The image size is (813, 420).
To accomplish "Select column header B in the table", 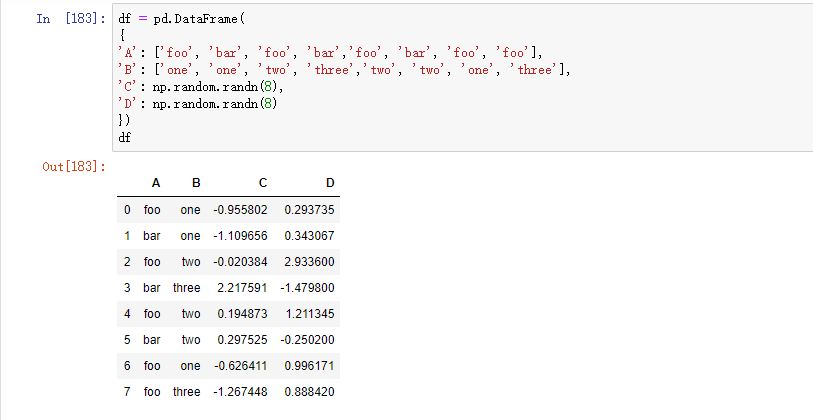I will [196, 183].
